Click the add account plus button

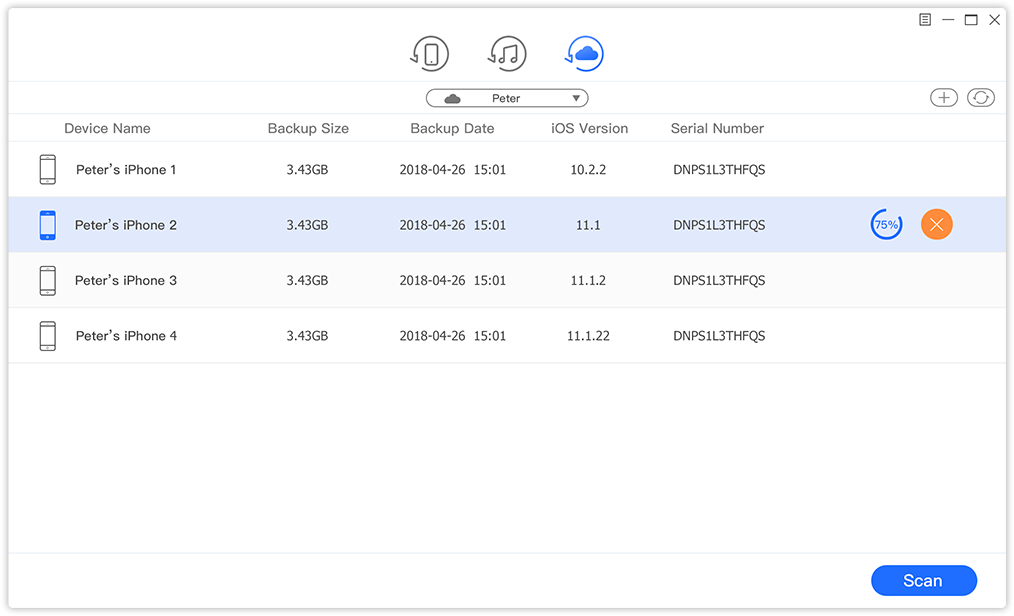pos(944,98)
